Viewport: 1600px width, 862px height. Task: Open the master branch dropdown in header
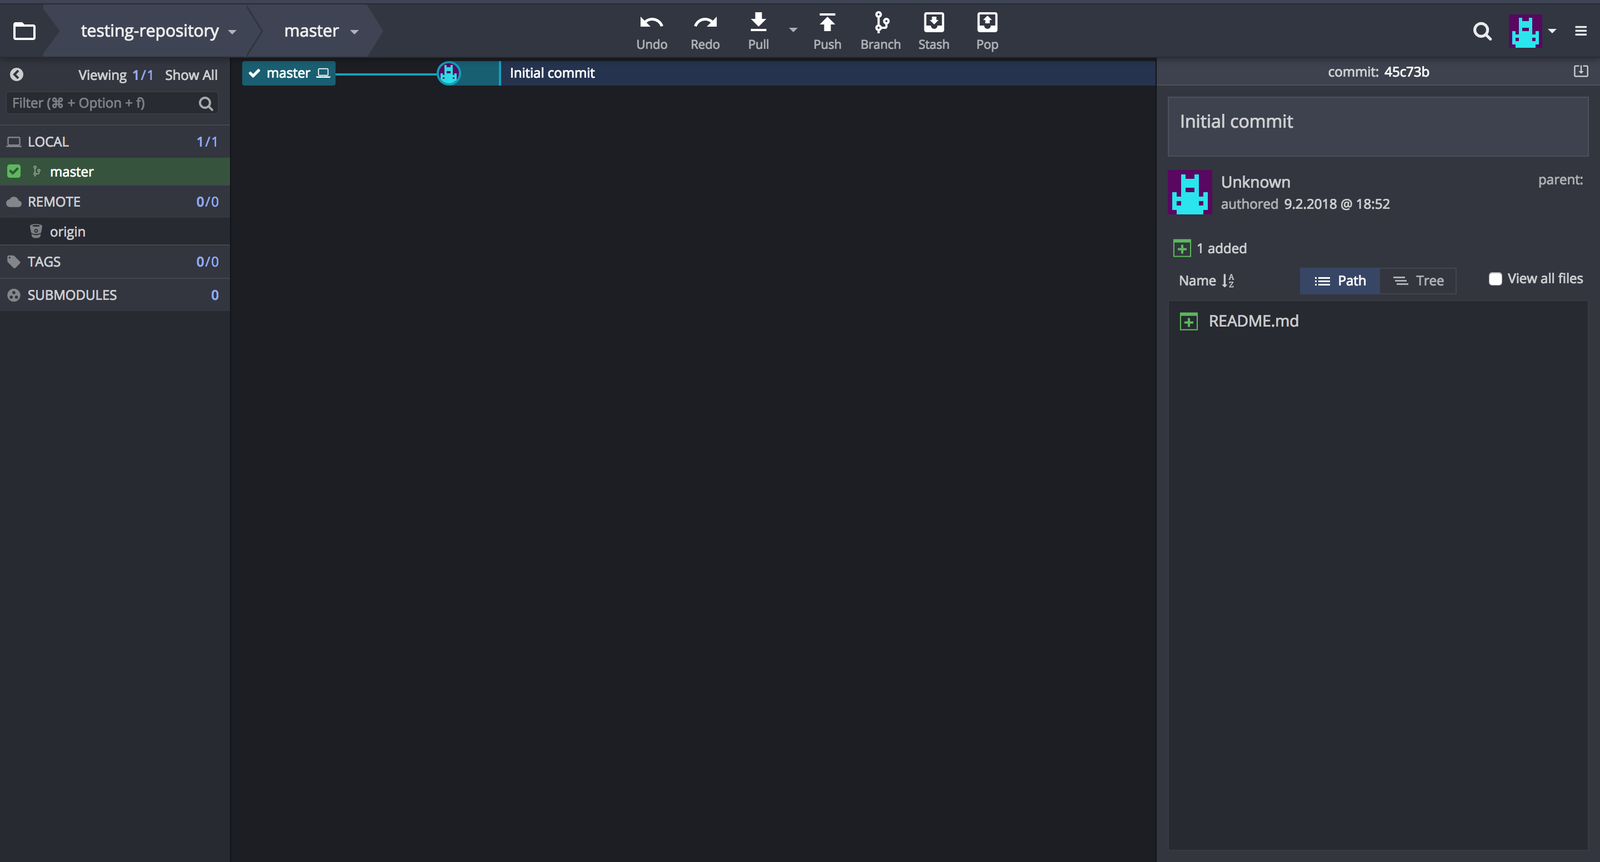(x=321, y=31)
